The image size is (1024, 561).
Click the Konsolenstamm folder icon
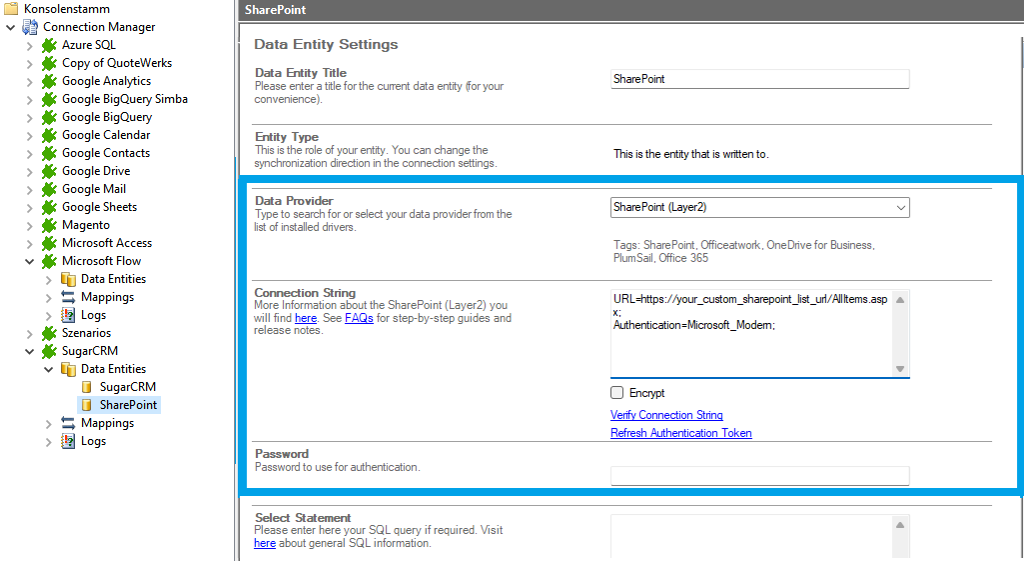pos(11,8)
